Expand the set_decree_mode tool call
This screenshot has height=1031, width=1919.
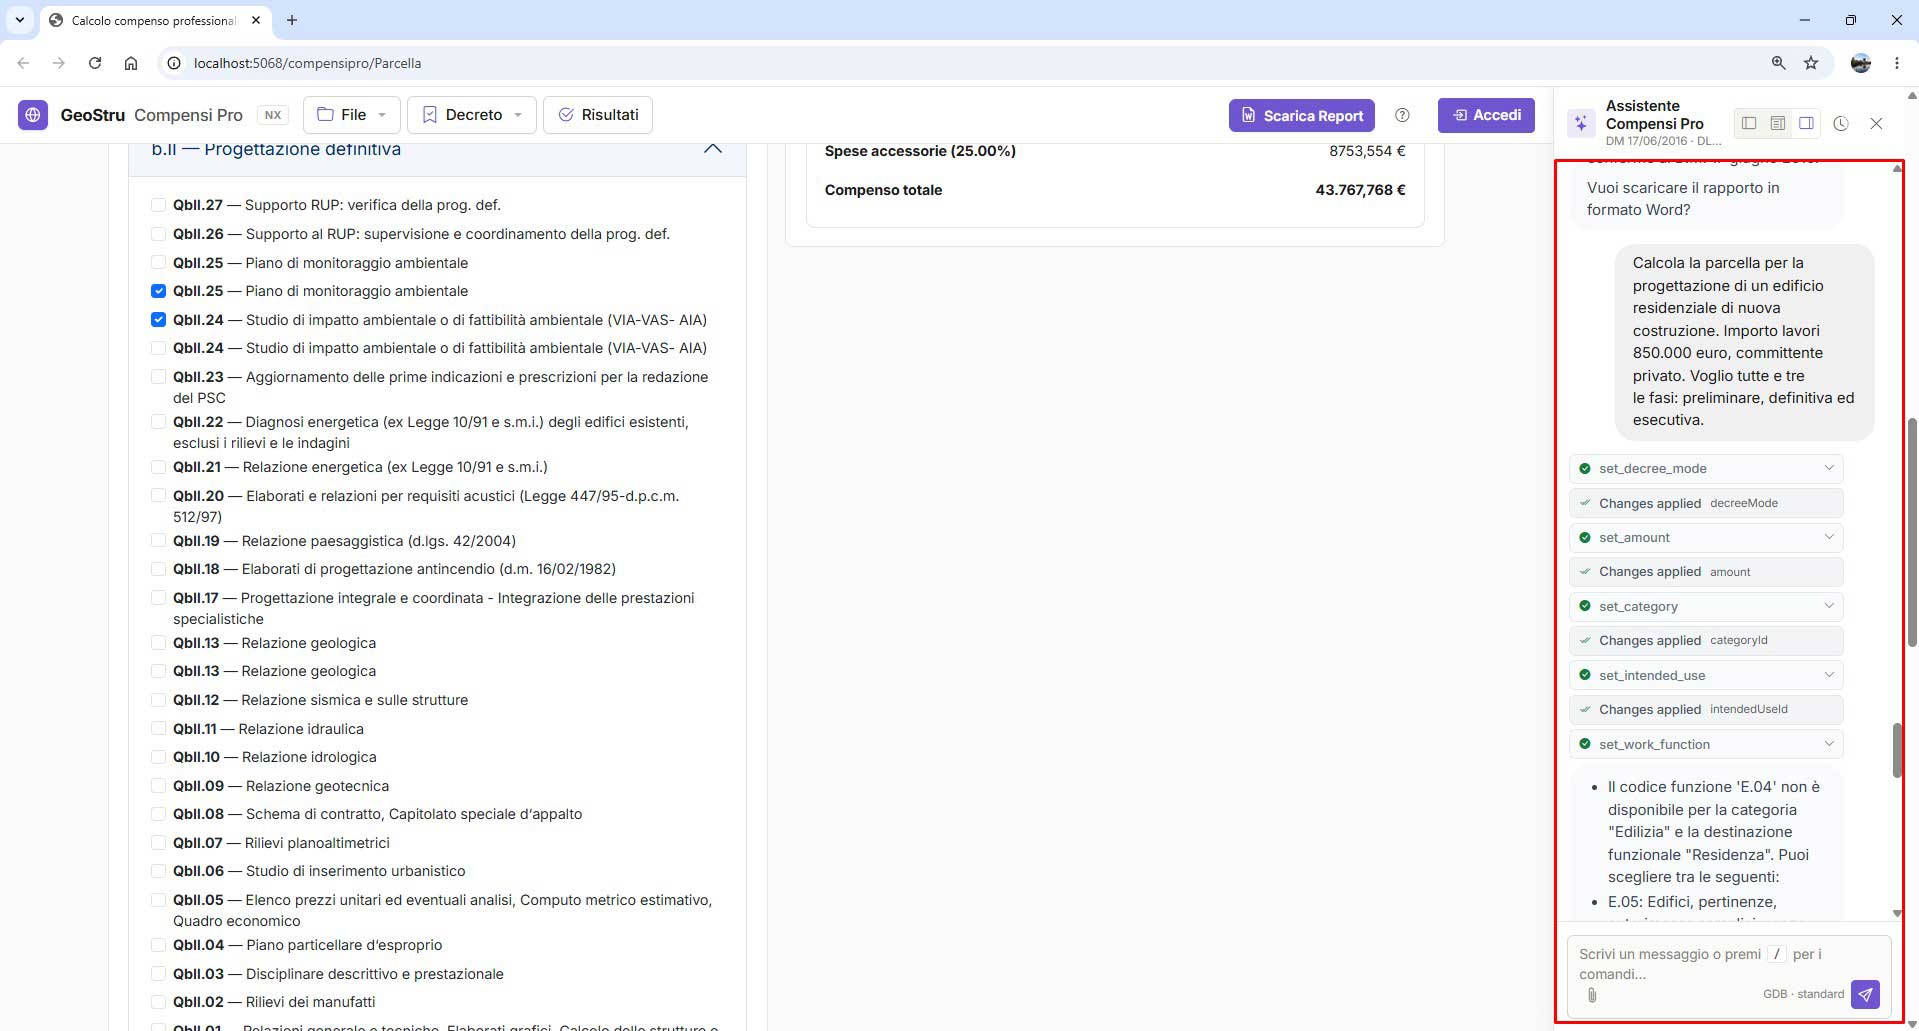tap(1706, 468)
